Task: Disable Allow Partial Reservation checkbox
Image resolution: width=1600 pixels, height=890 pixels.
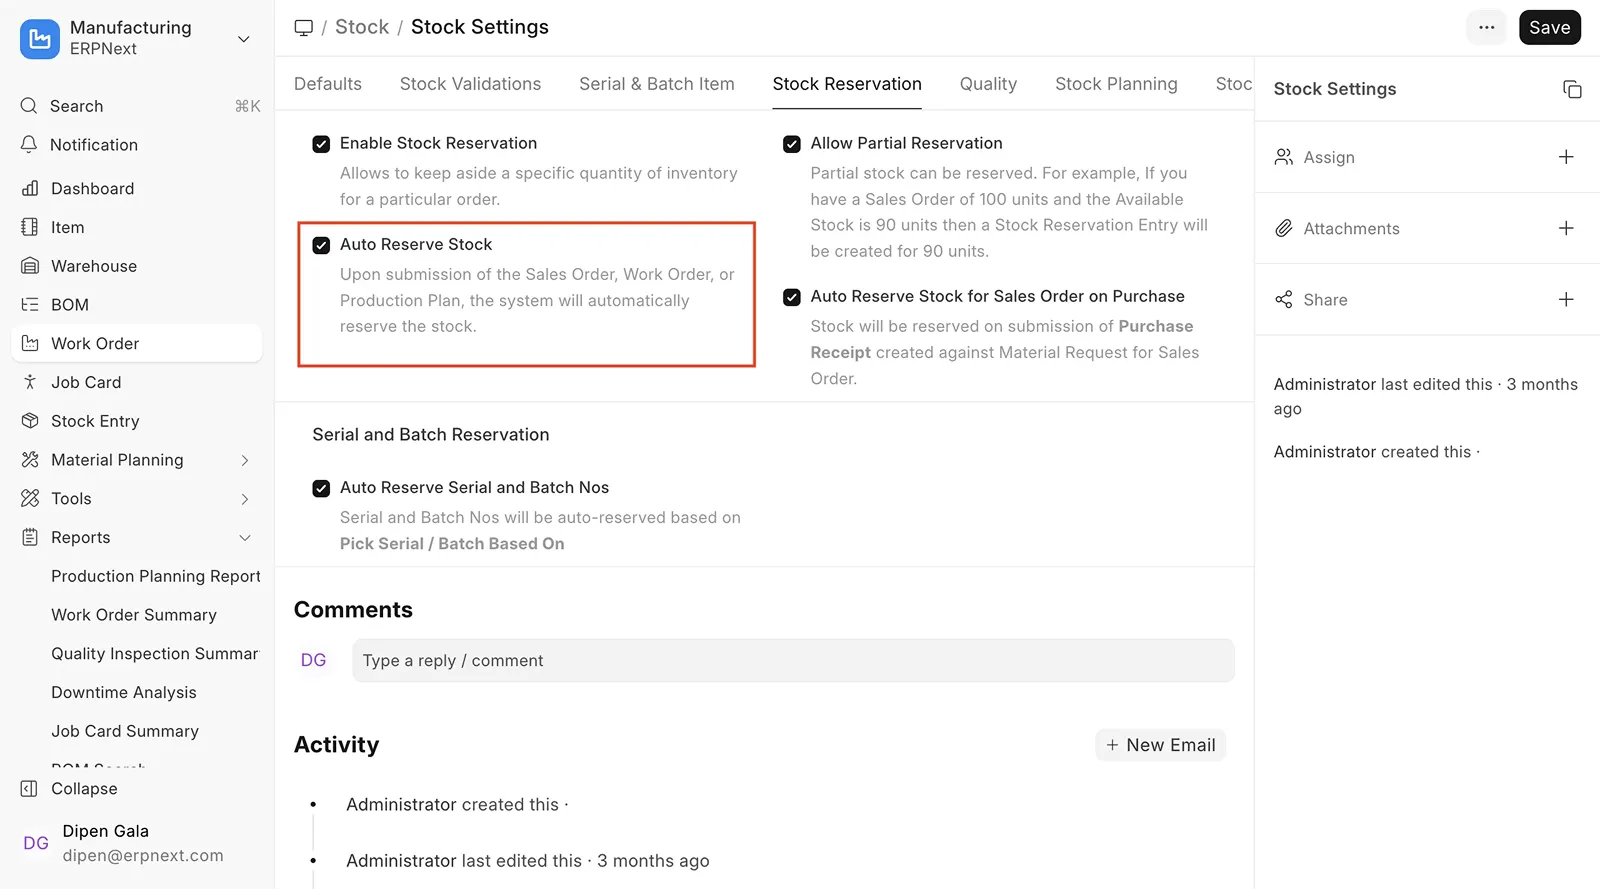Action: point(792,144)
